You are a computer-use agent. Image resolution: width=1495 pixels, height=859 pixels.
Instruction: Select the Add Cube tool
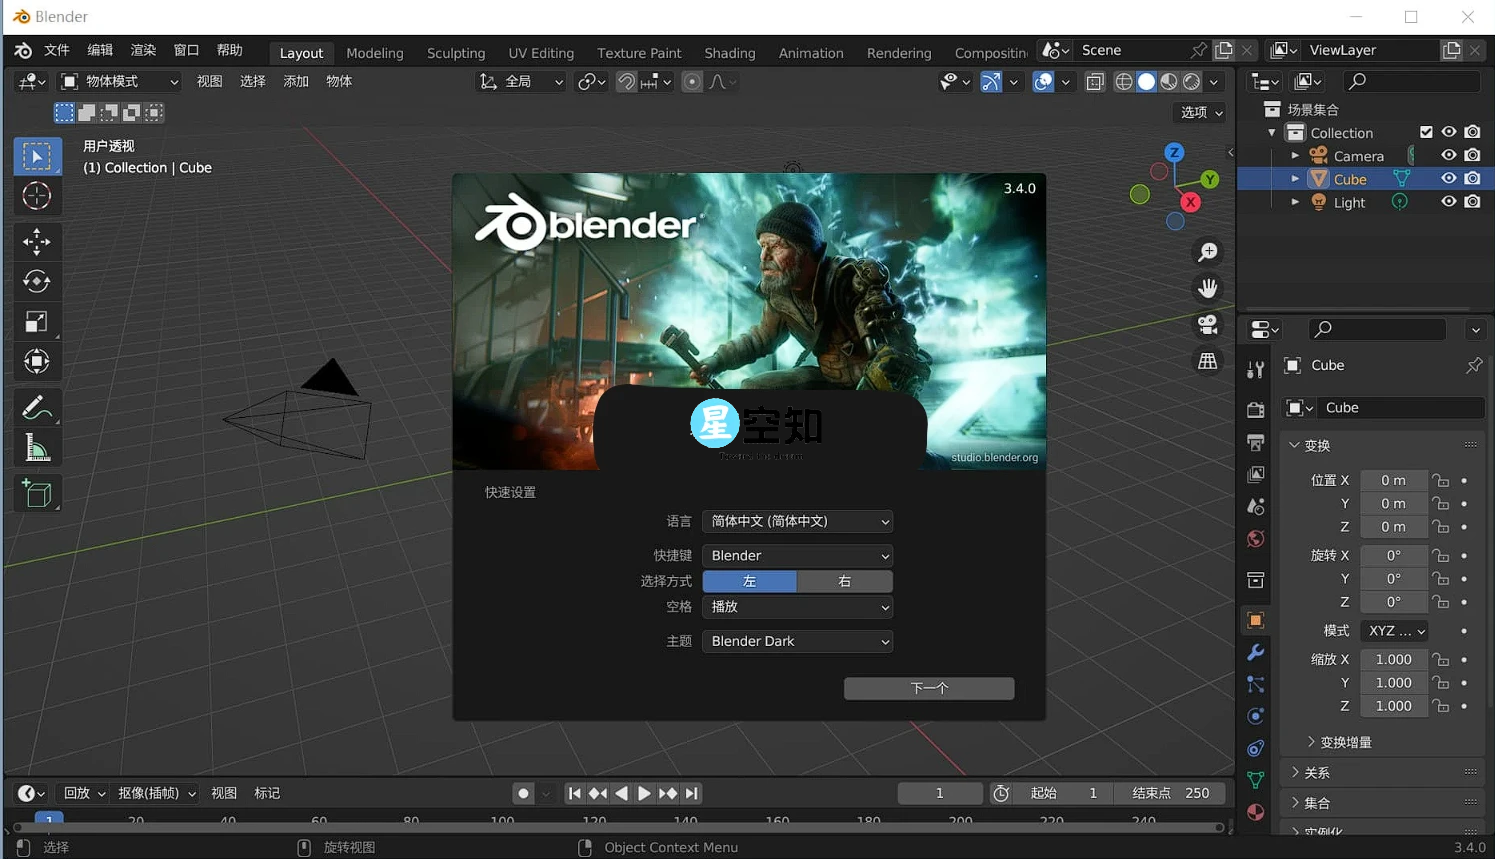pos(37,493)
